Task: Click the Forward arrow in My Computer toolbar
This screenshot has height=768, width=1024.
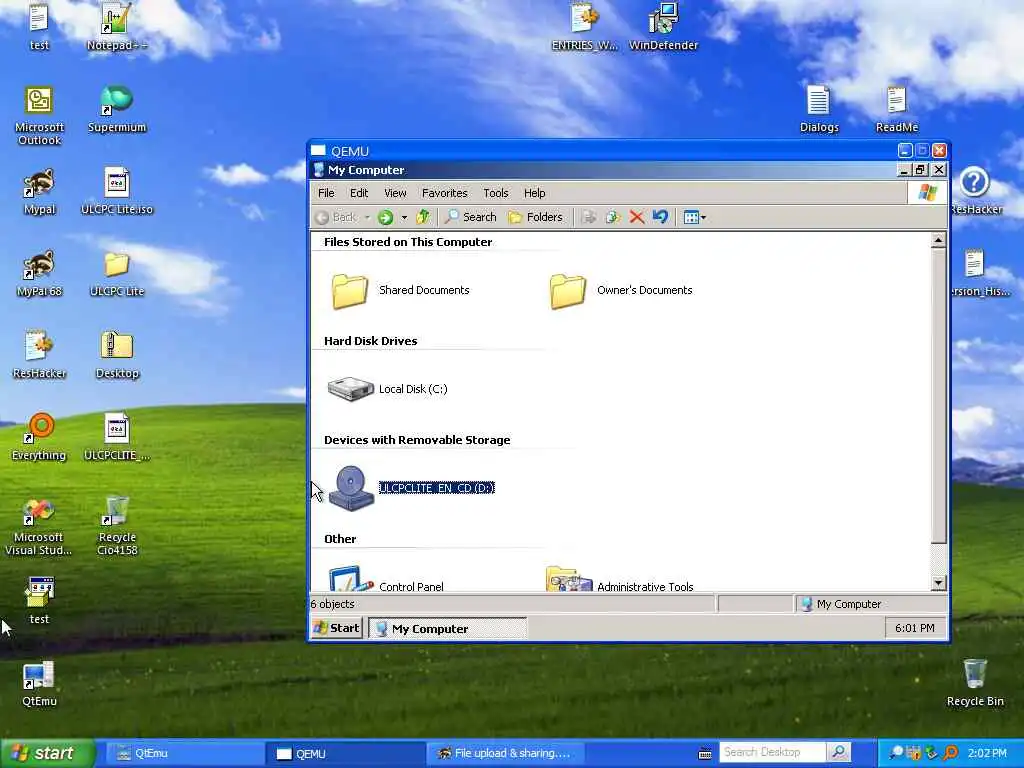Action: [x=385, y=217]
